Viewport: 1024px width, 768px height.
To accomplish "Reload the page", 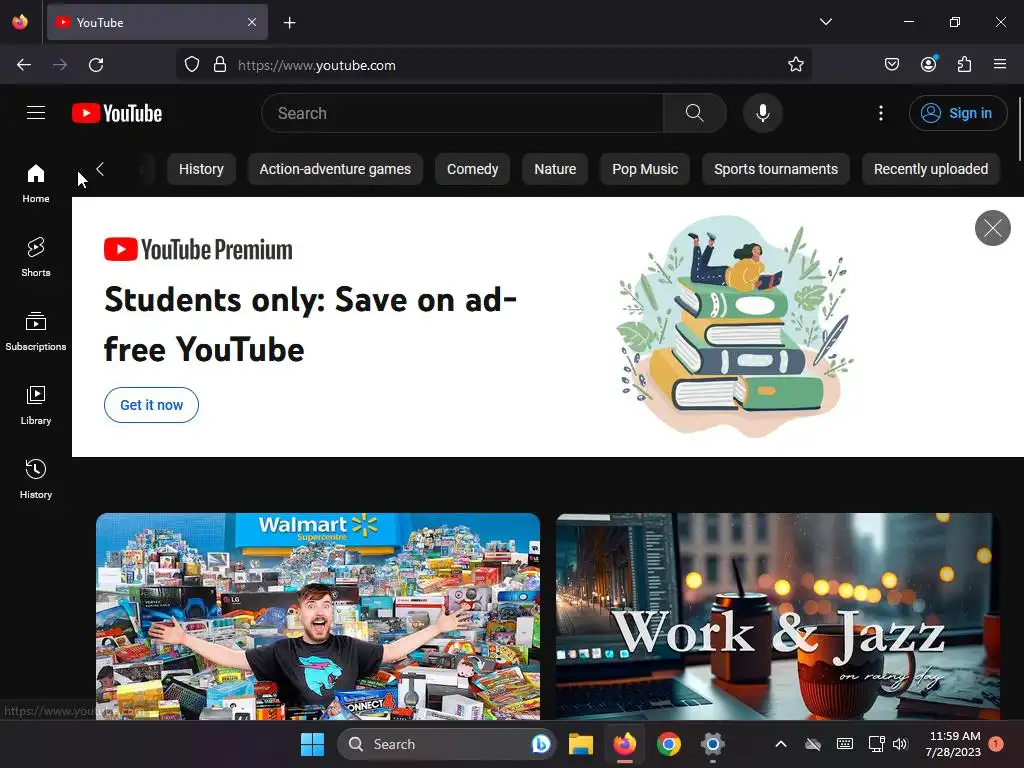I will click(96, 65).
